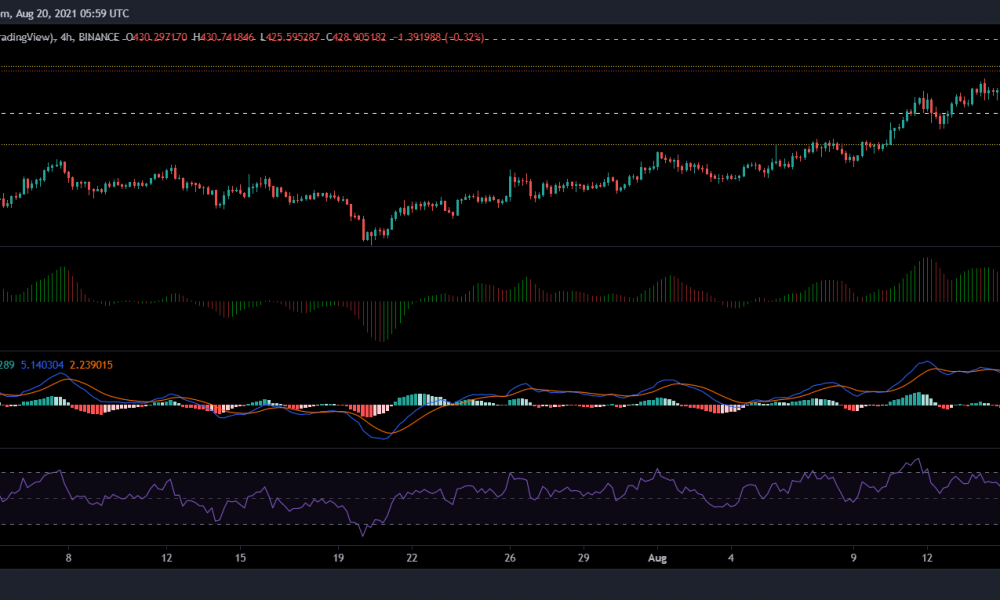Select the close value C428.905182
Image resolution: width=1000 pixels, height=600 pixels.
click(356, 38)
